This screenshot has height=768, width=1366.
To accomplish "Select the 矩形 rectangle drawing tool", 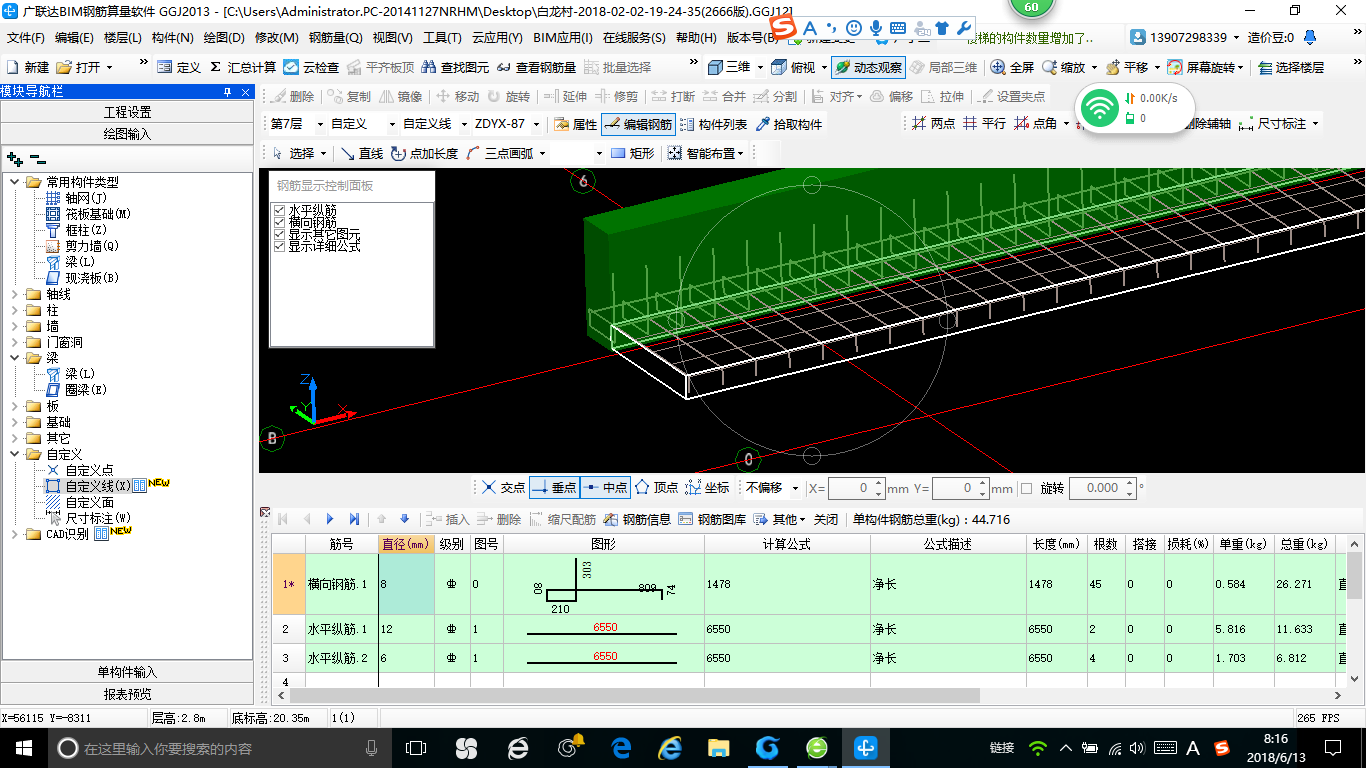I will [632, 153].
